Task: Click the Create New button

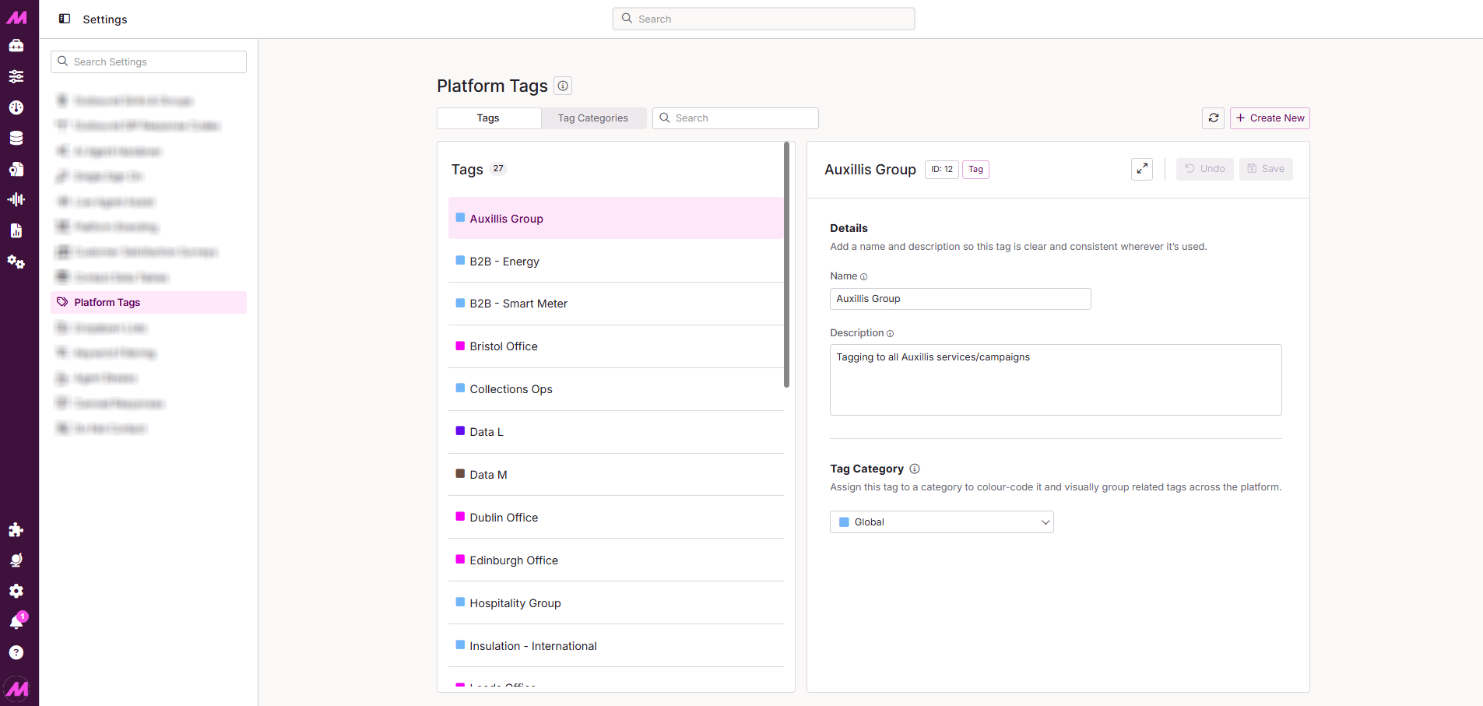Action: [1270, 118]
